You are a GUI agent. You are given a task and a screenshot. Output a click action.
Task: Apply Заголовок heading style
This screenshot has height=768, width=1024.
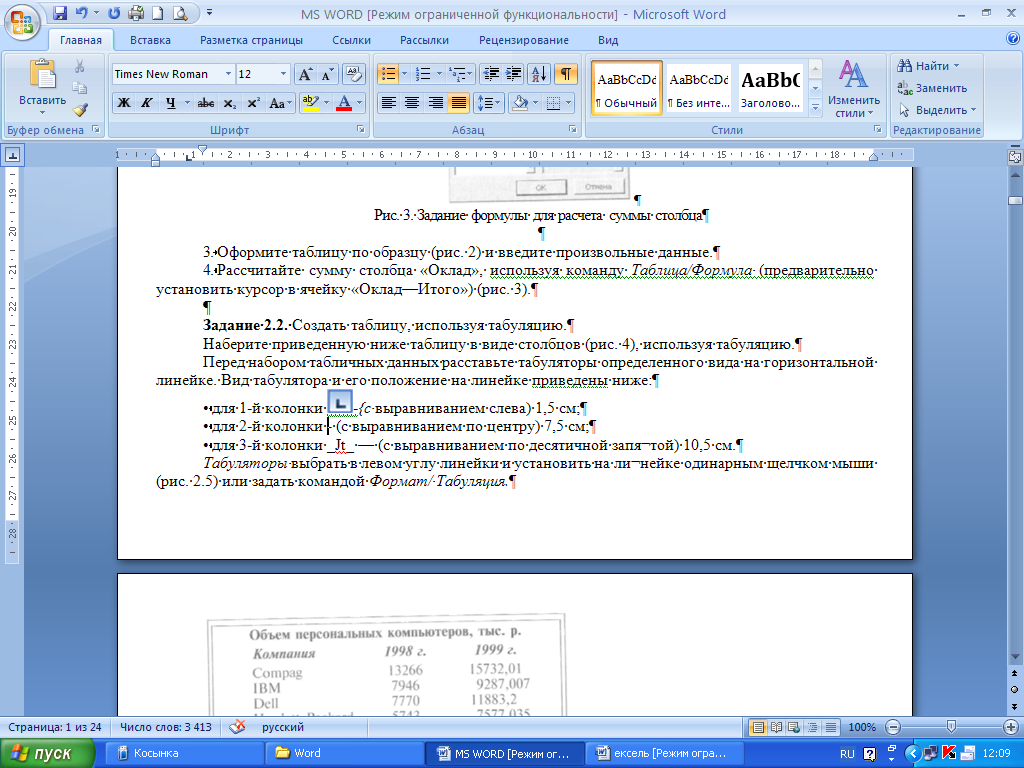tap(770, 88)
